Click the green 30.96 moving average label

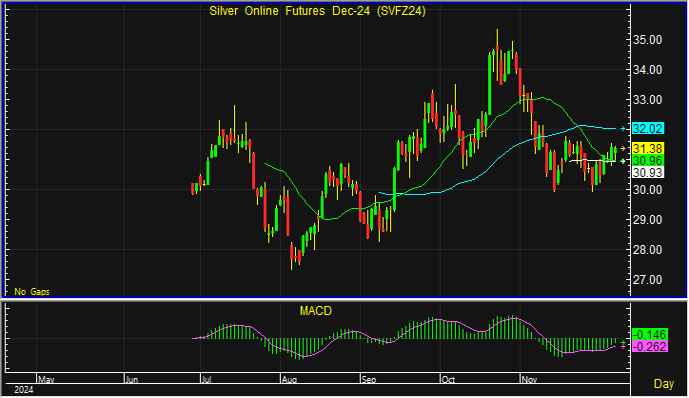coord(648,160)
